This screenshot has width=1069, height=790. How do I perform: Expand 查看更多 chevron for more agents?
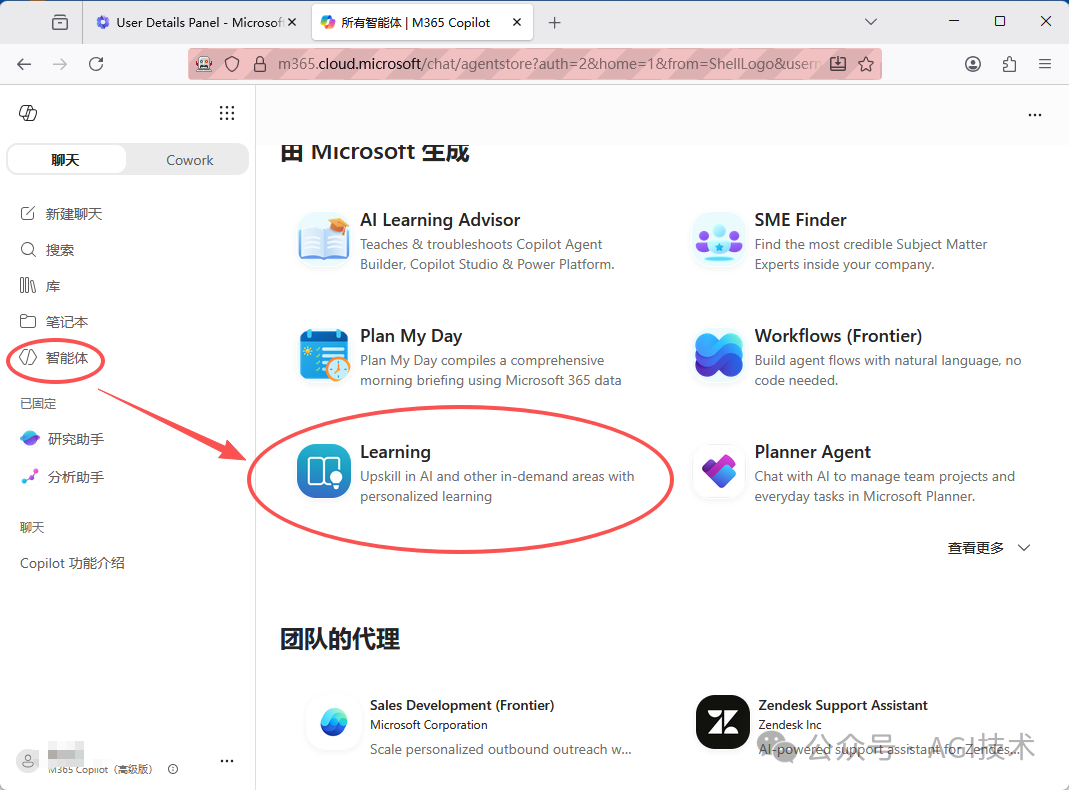point(1023,547)
